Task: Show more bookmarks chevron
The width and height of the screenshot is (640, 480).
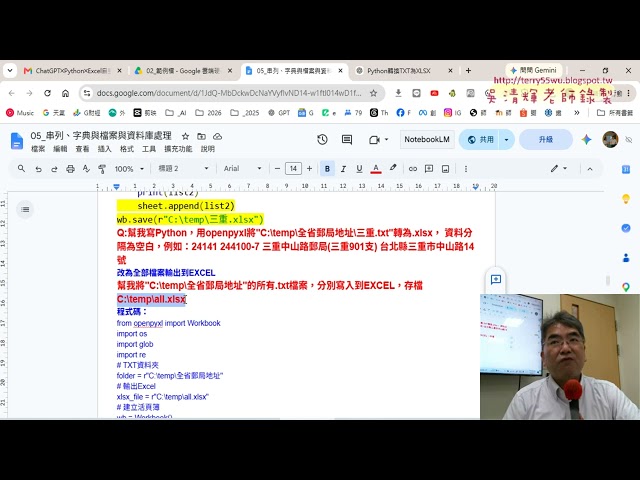Action: tap(577, 113)
